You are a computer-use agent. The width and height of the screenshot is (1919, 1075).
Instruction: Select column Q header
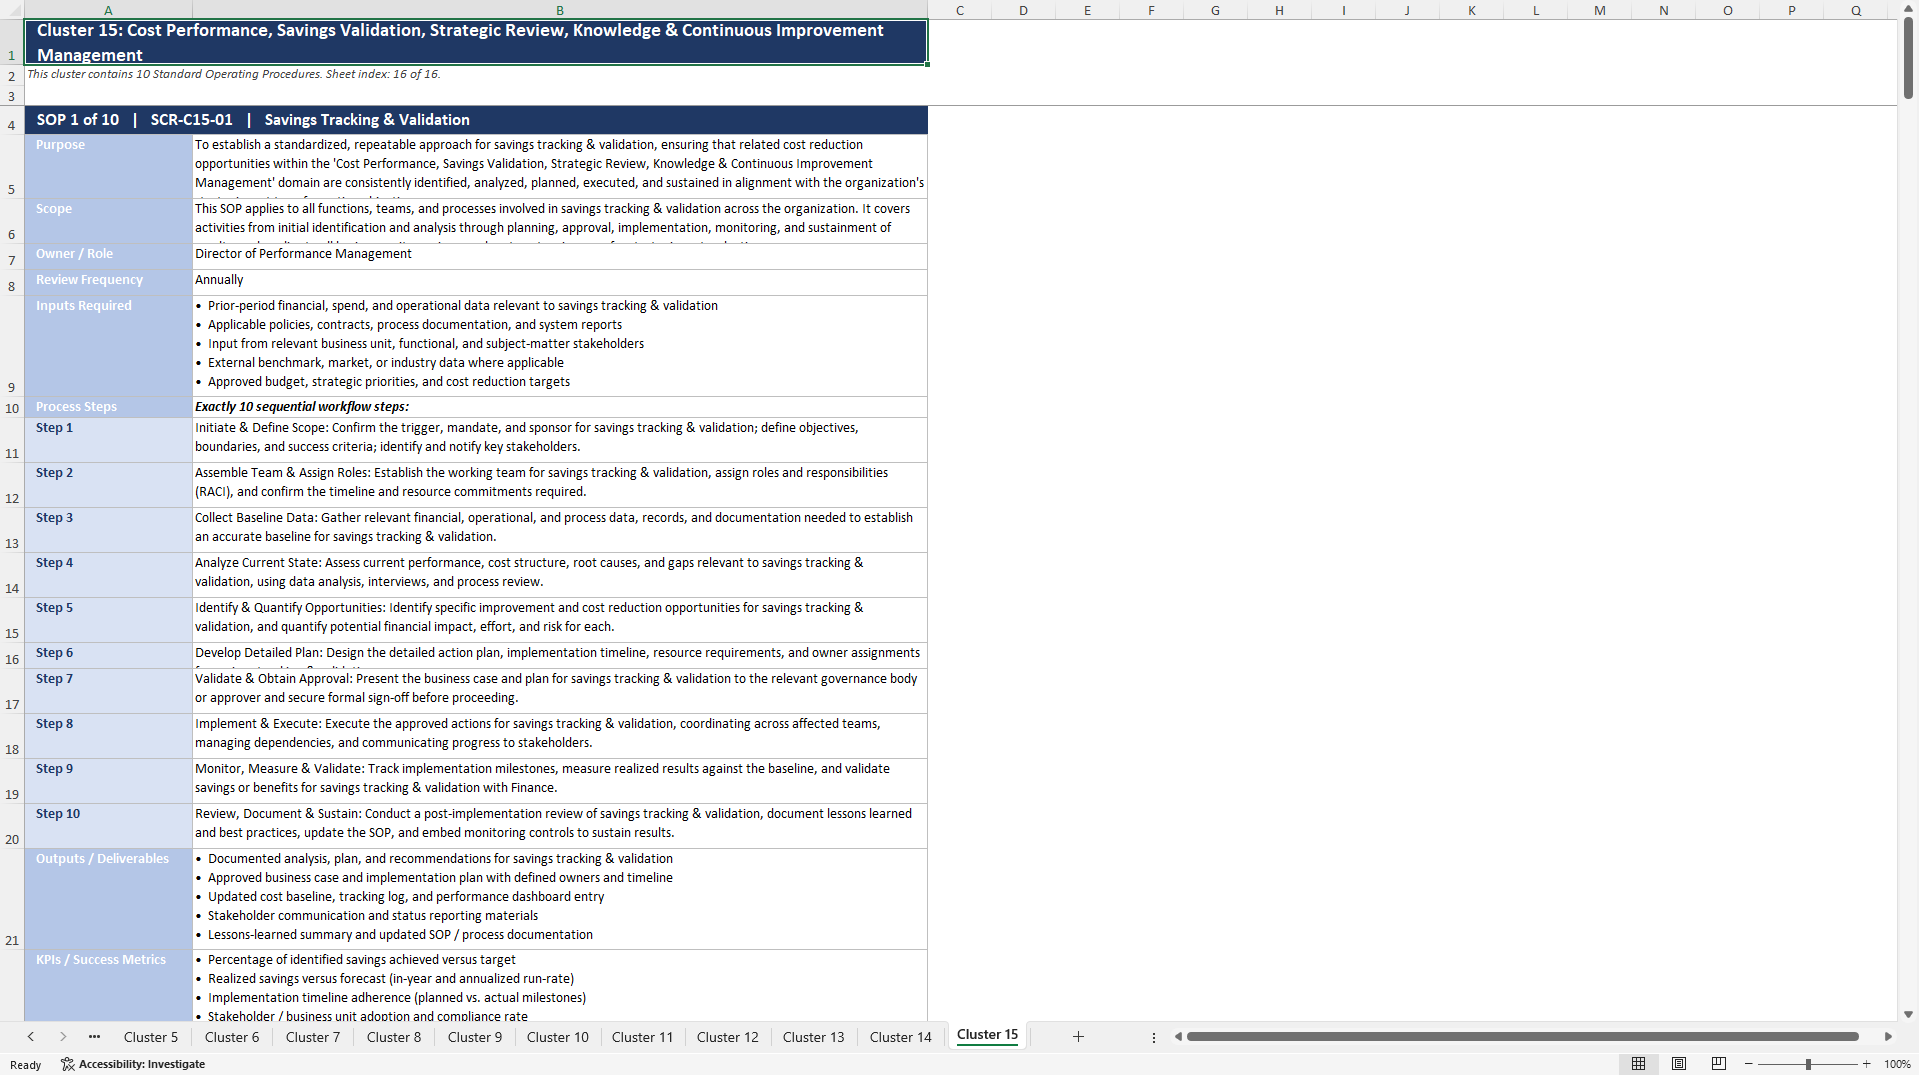[x=1856, y=10]
